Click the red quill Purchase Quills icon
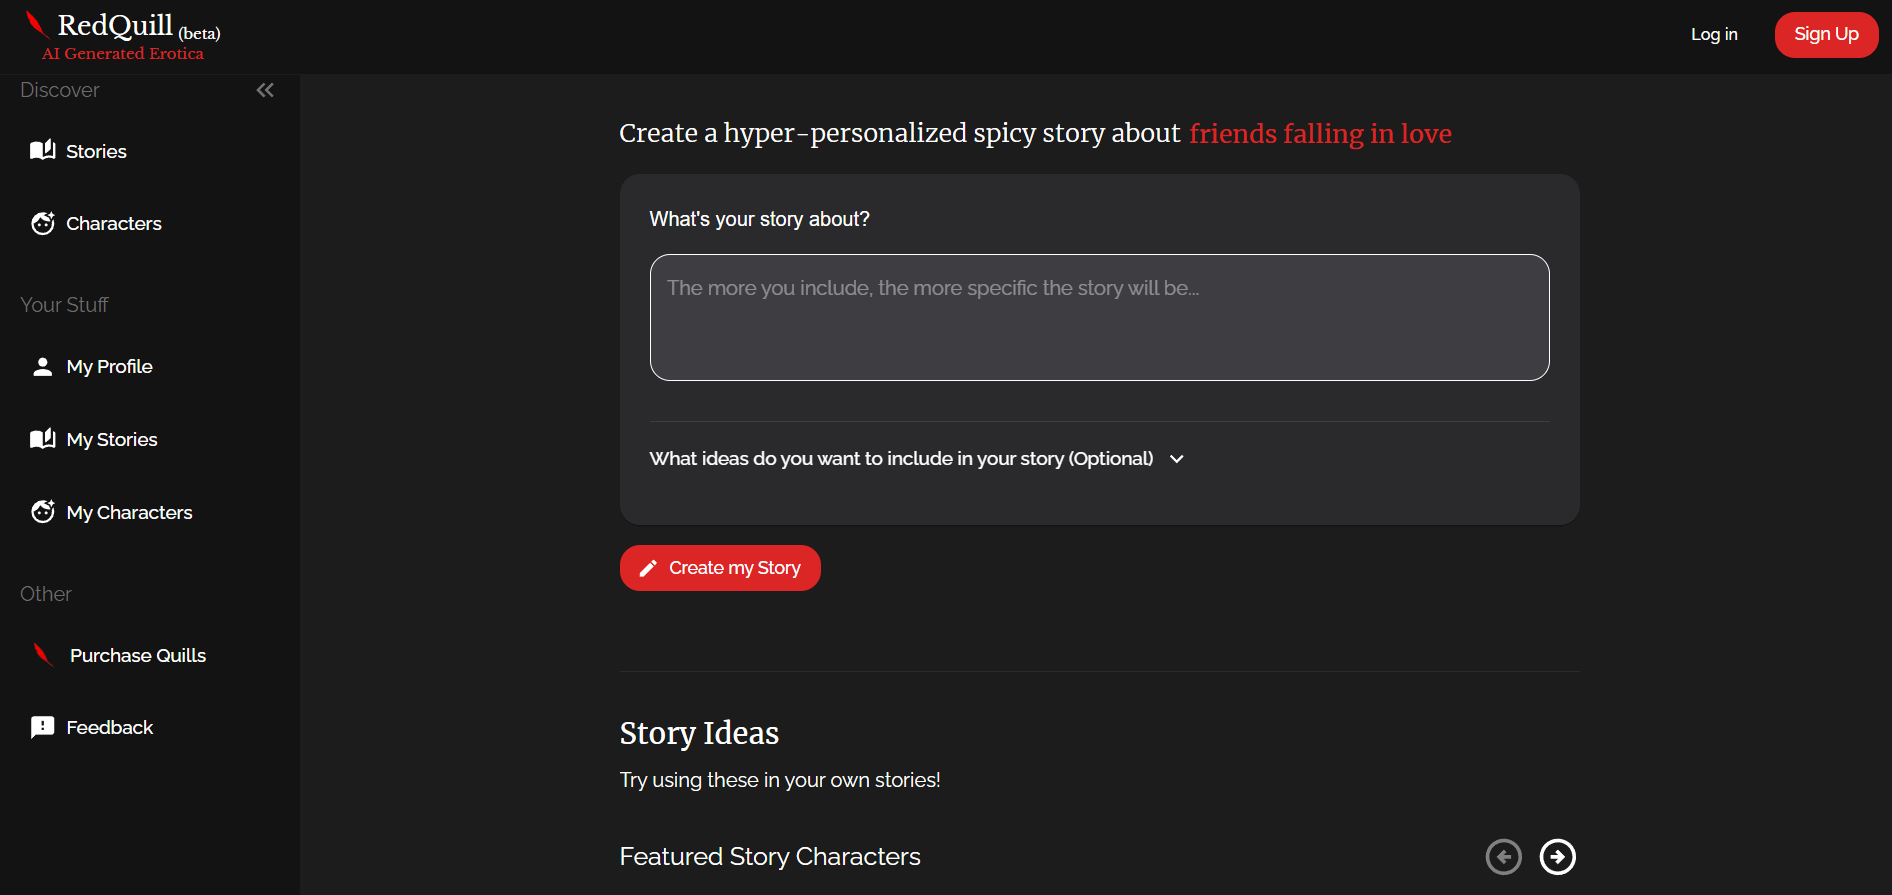 coord(43,655)
